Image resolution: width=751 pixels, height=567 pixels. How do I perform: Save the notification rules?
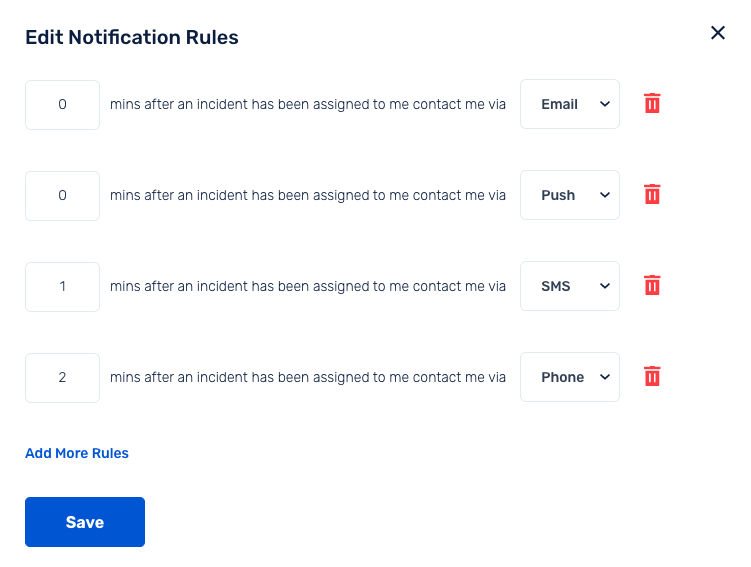pyautogui.click(x=85, y=522)
